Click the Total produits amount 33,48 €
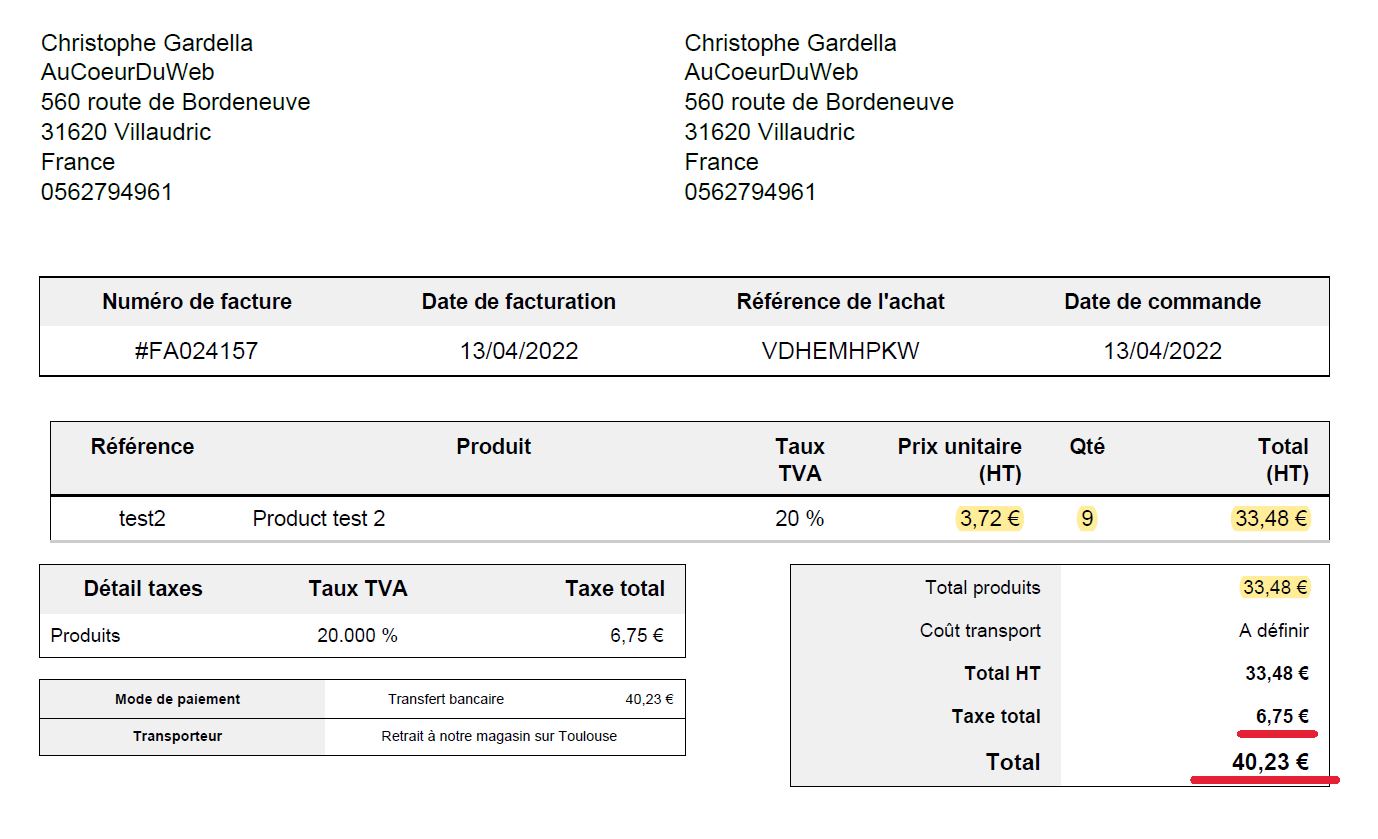 pyautogui.click(x=1270, y=588)
